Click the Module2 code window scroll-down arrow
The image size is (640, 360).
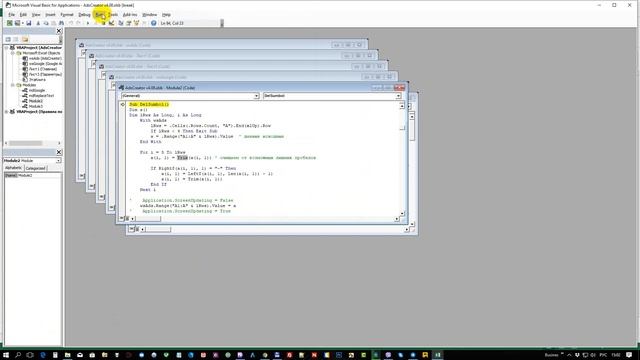(402, 213)
